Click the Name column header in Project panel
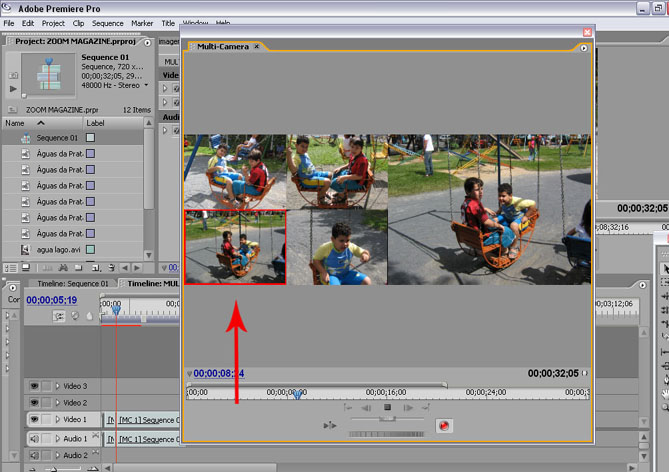This screenshot has width=669, height=472. 15,122
